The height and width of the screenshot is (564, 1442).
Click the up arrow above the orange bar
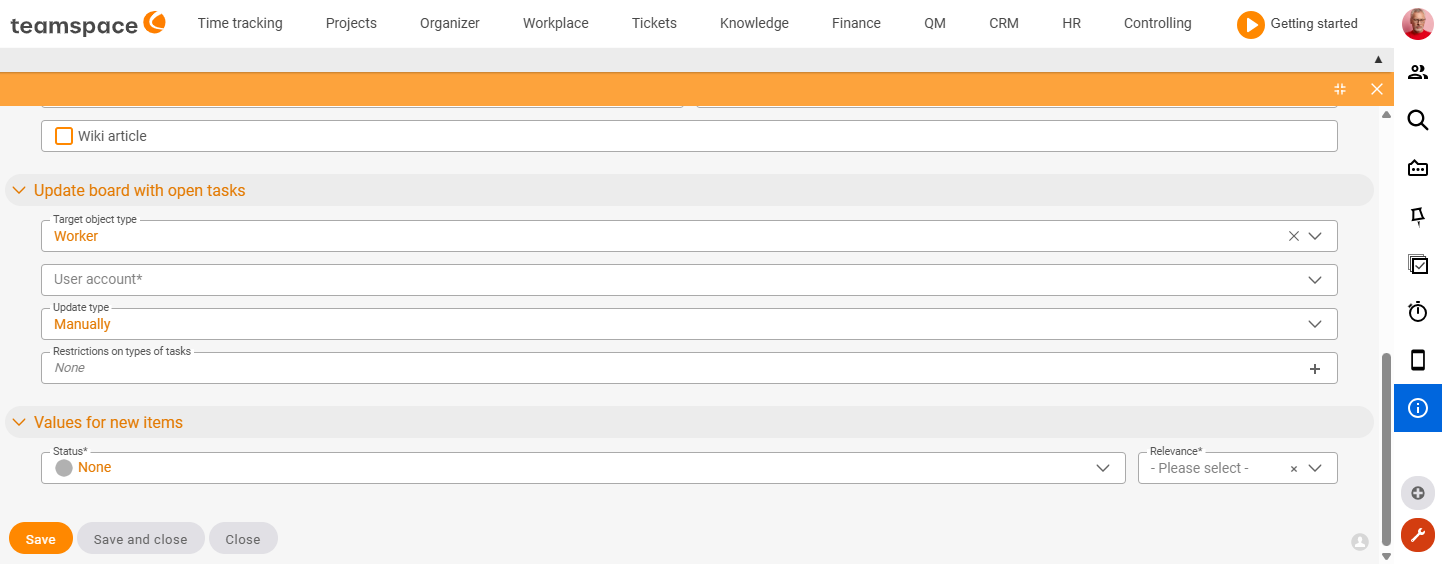click(x=1377, y=60)
